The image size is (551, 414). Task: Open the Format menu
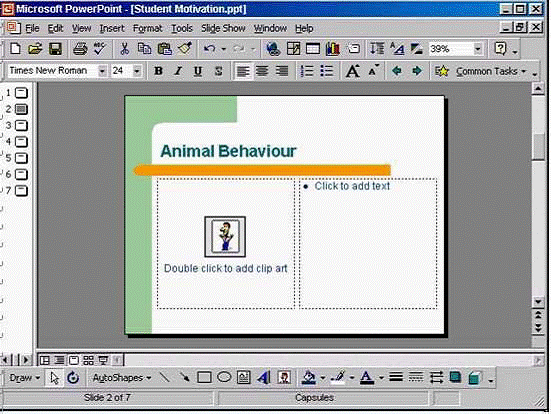coord(147,28)
